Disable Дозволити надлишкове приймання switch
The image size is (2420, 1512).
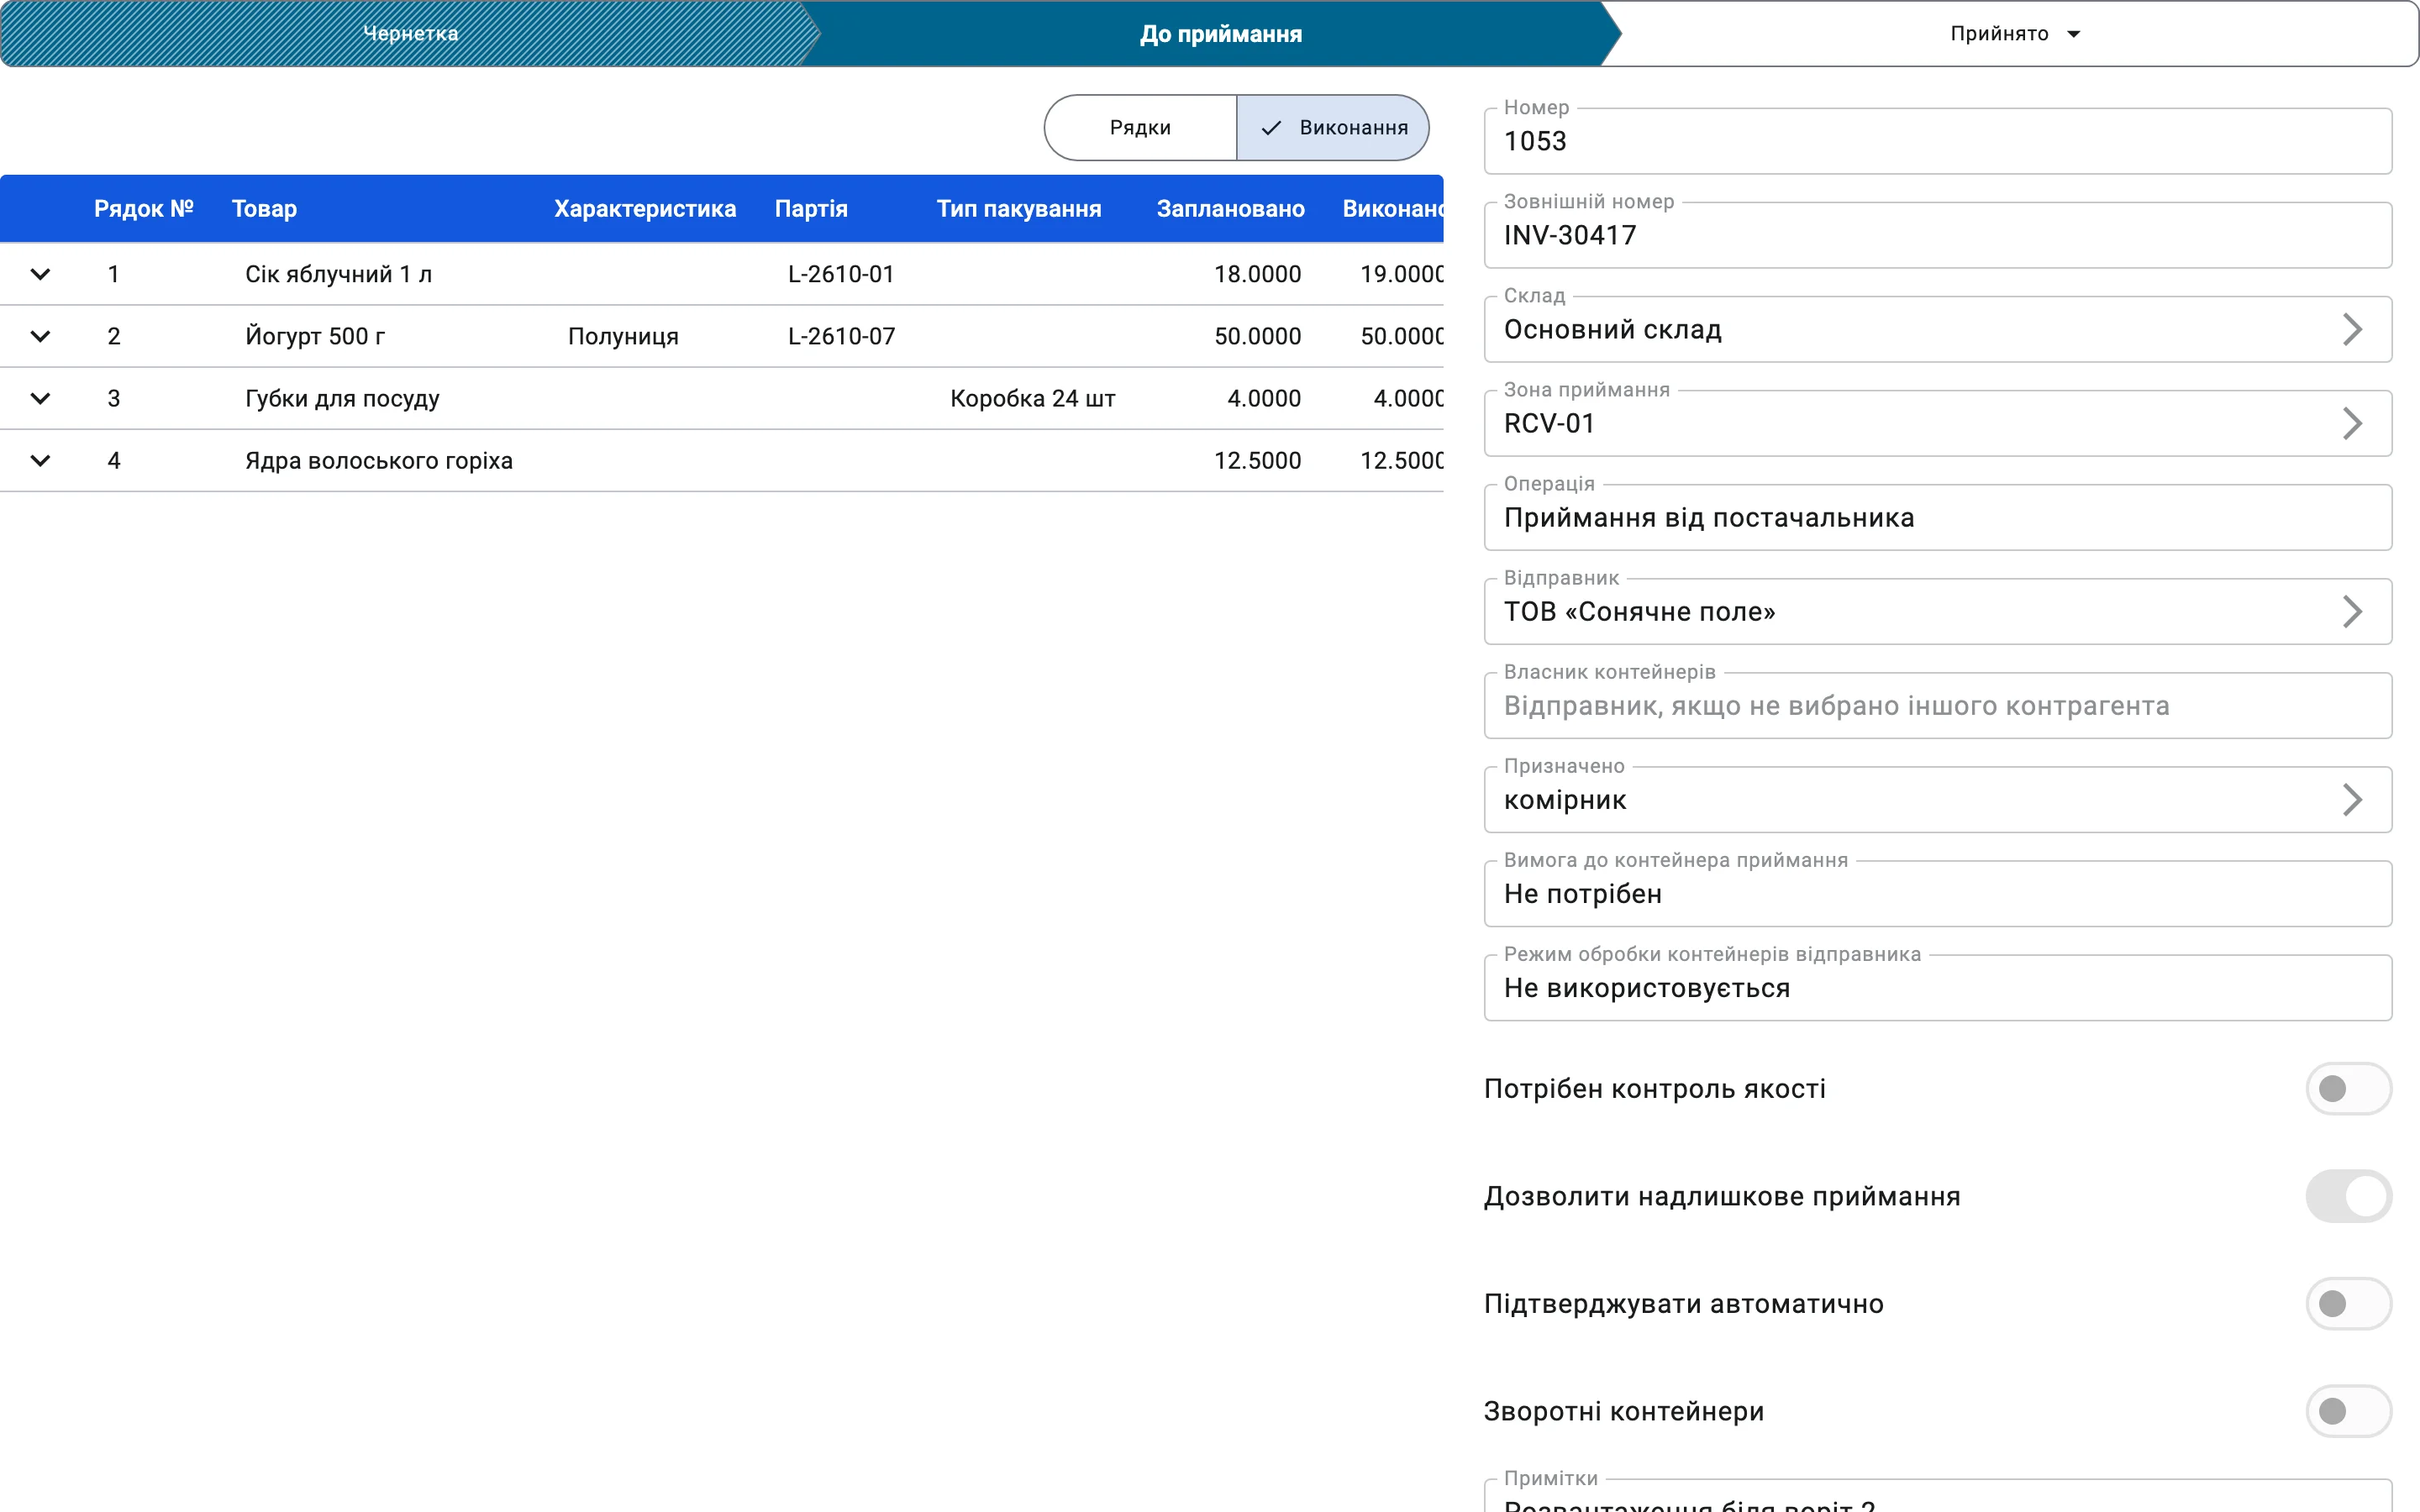click(x=2348, y=1196)
